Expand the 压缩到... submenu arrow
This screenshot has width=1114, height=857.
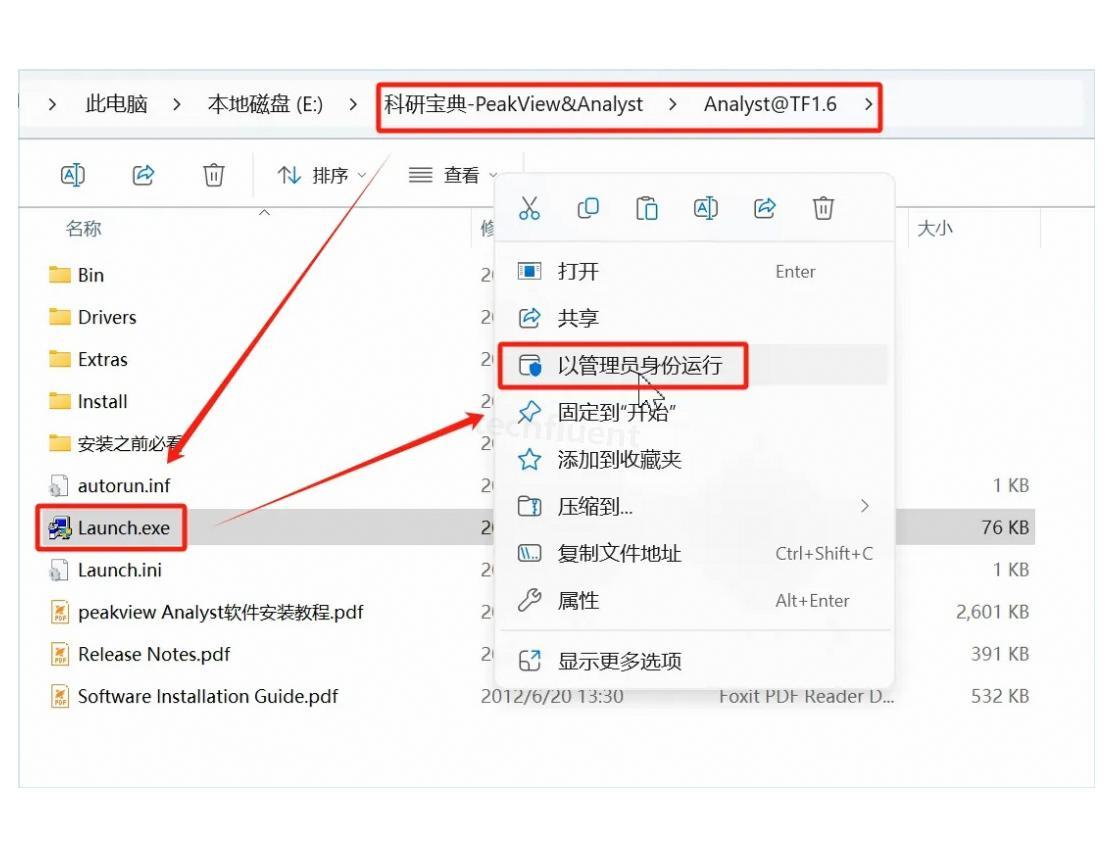pyautogui.click(x=866, y=507)
